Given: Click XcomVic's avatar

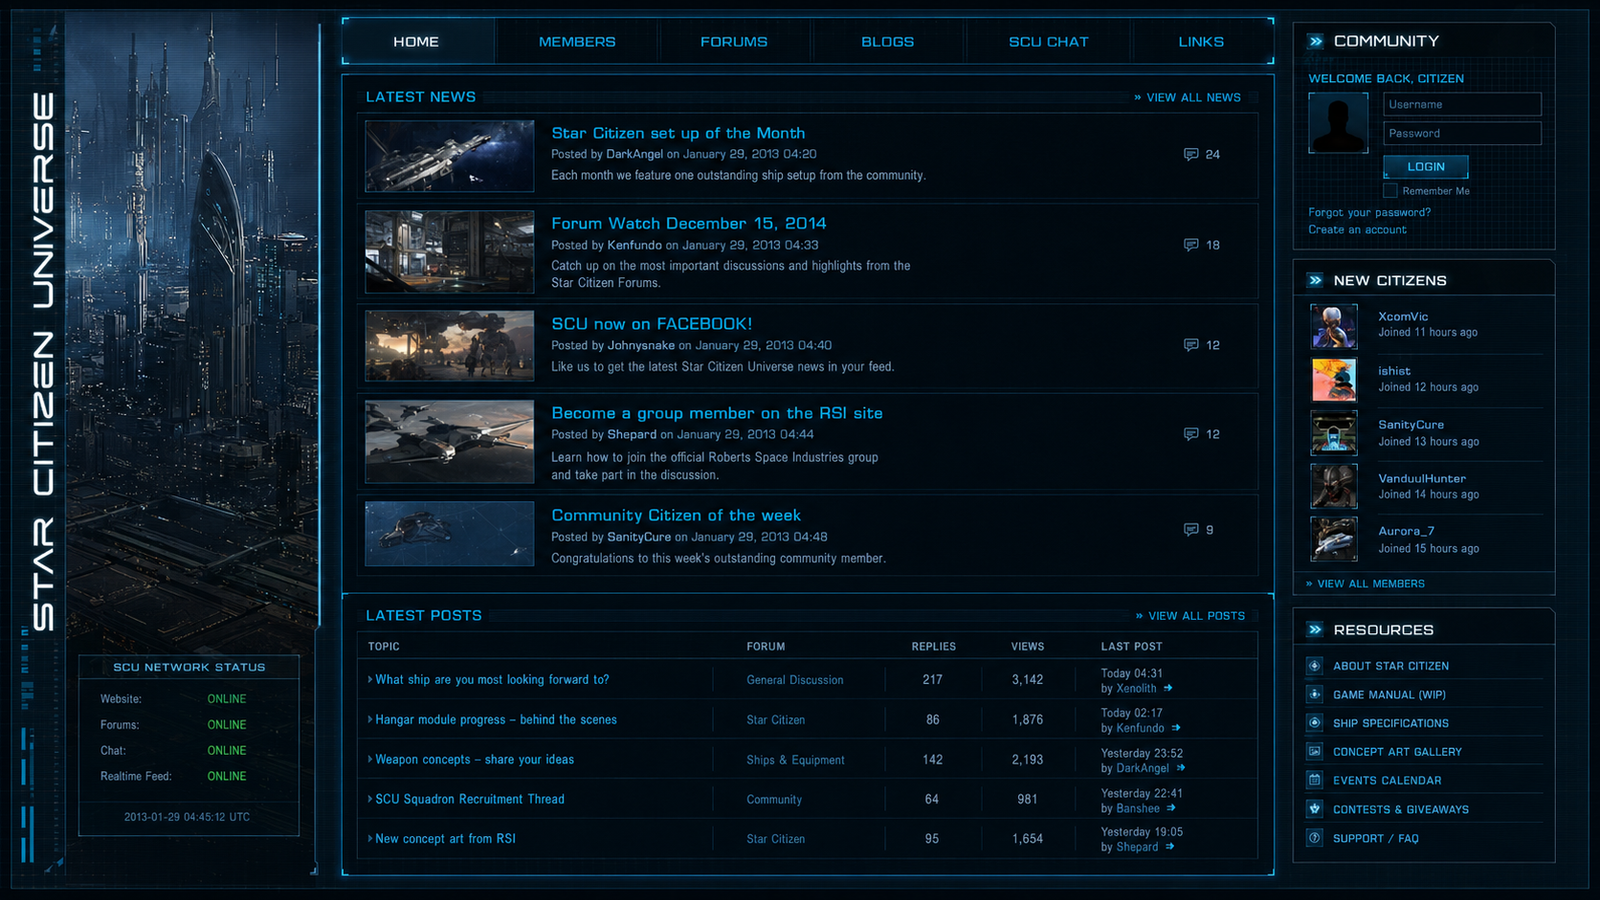Looking at the screenshot, I should 1334,326.
